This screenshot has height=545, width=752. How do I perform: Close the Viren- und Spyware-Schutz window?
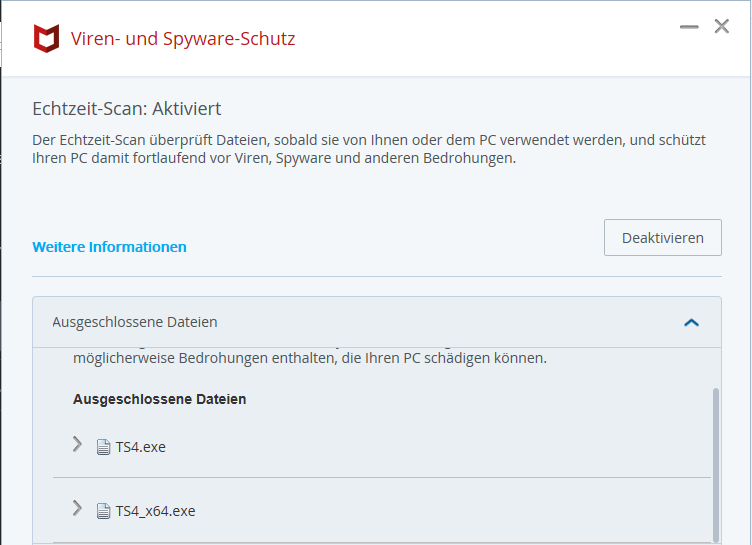click(722, 26)
